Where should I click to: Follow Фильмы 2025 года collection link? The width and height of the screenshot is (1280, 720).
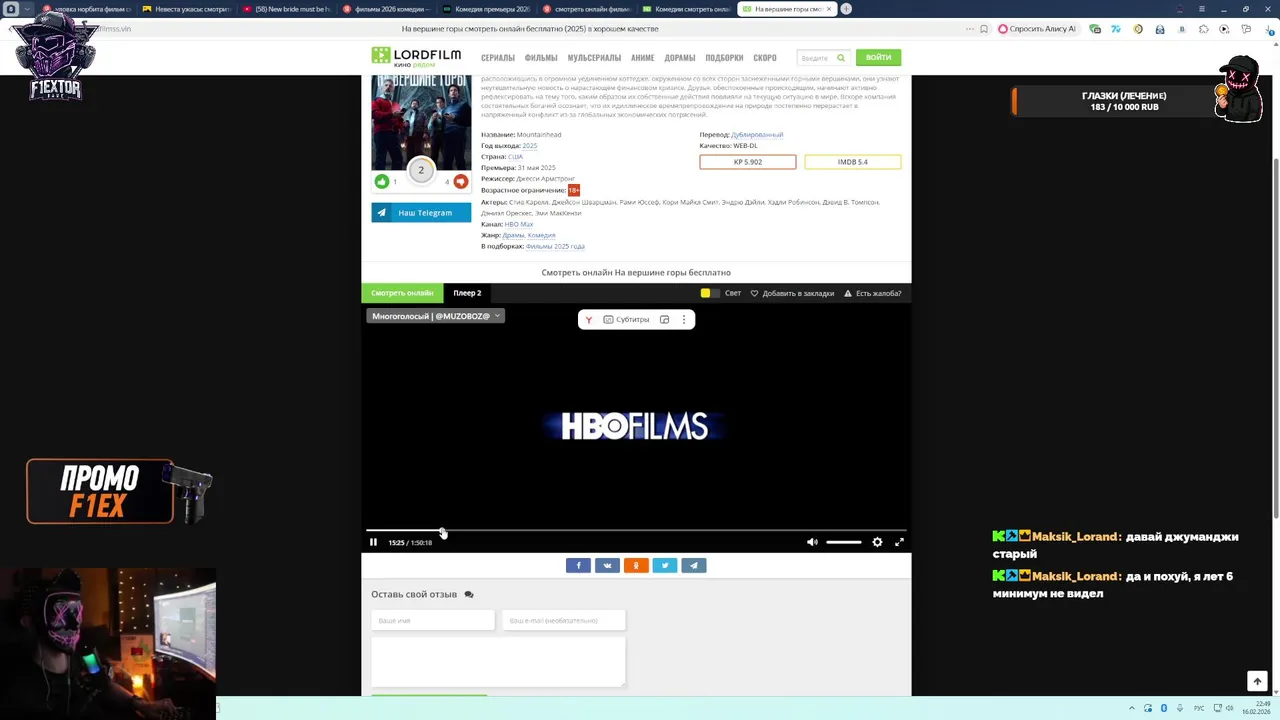pos(555,246)
